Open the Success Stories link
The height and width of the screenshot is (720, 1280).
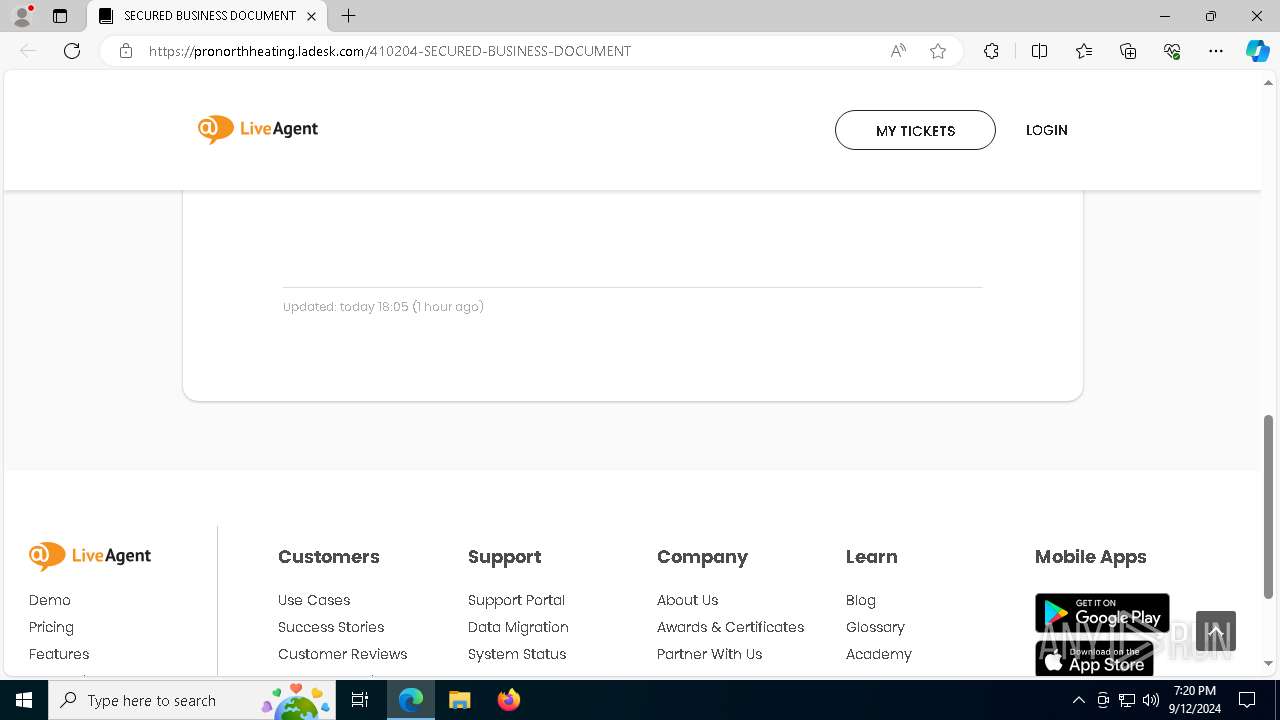click(331, 627)
